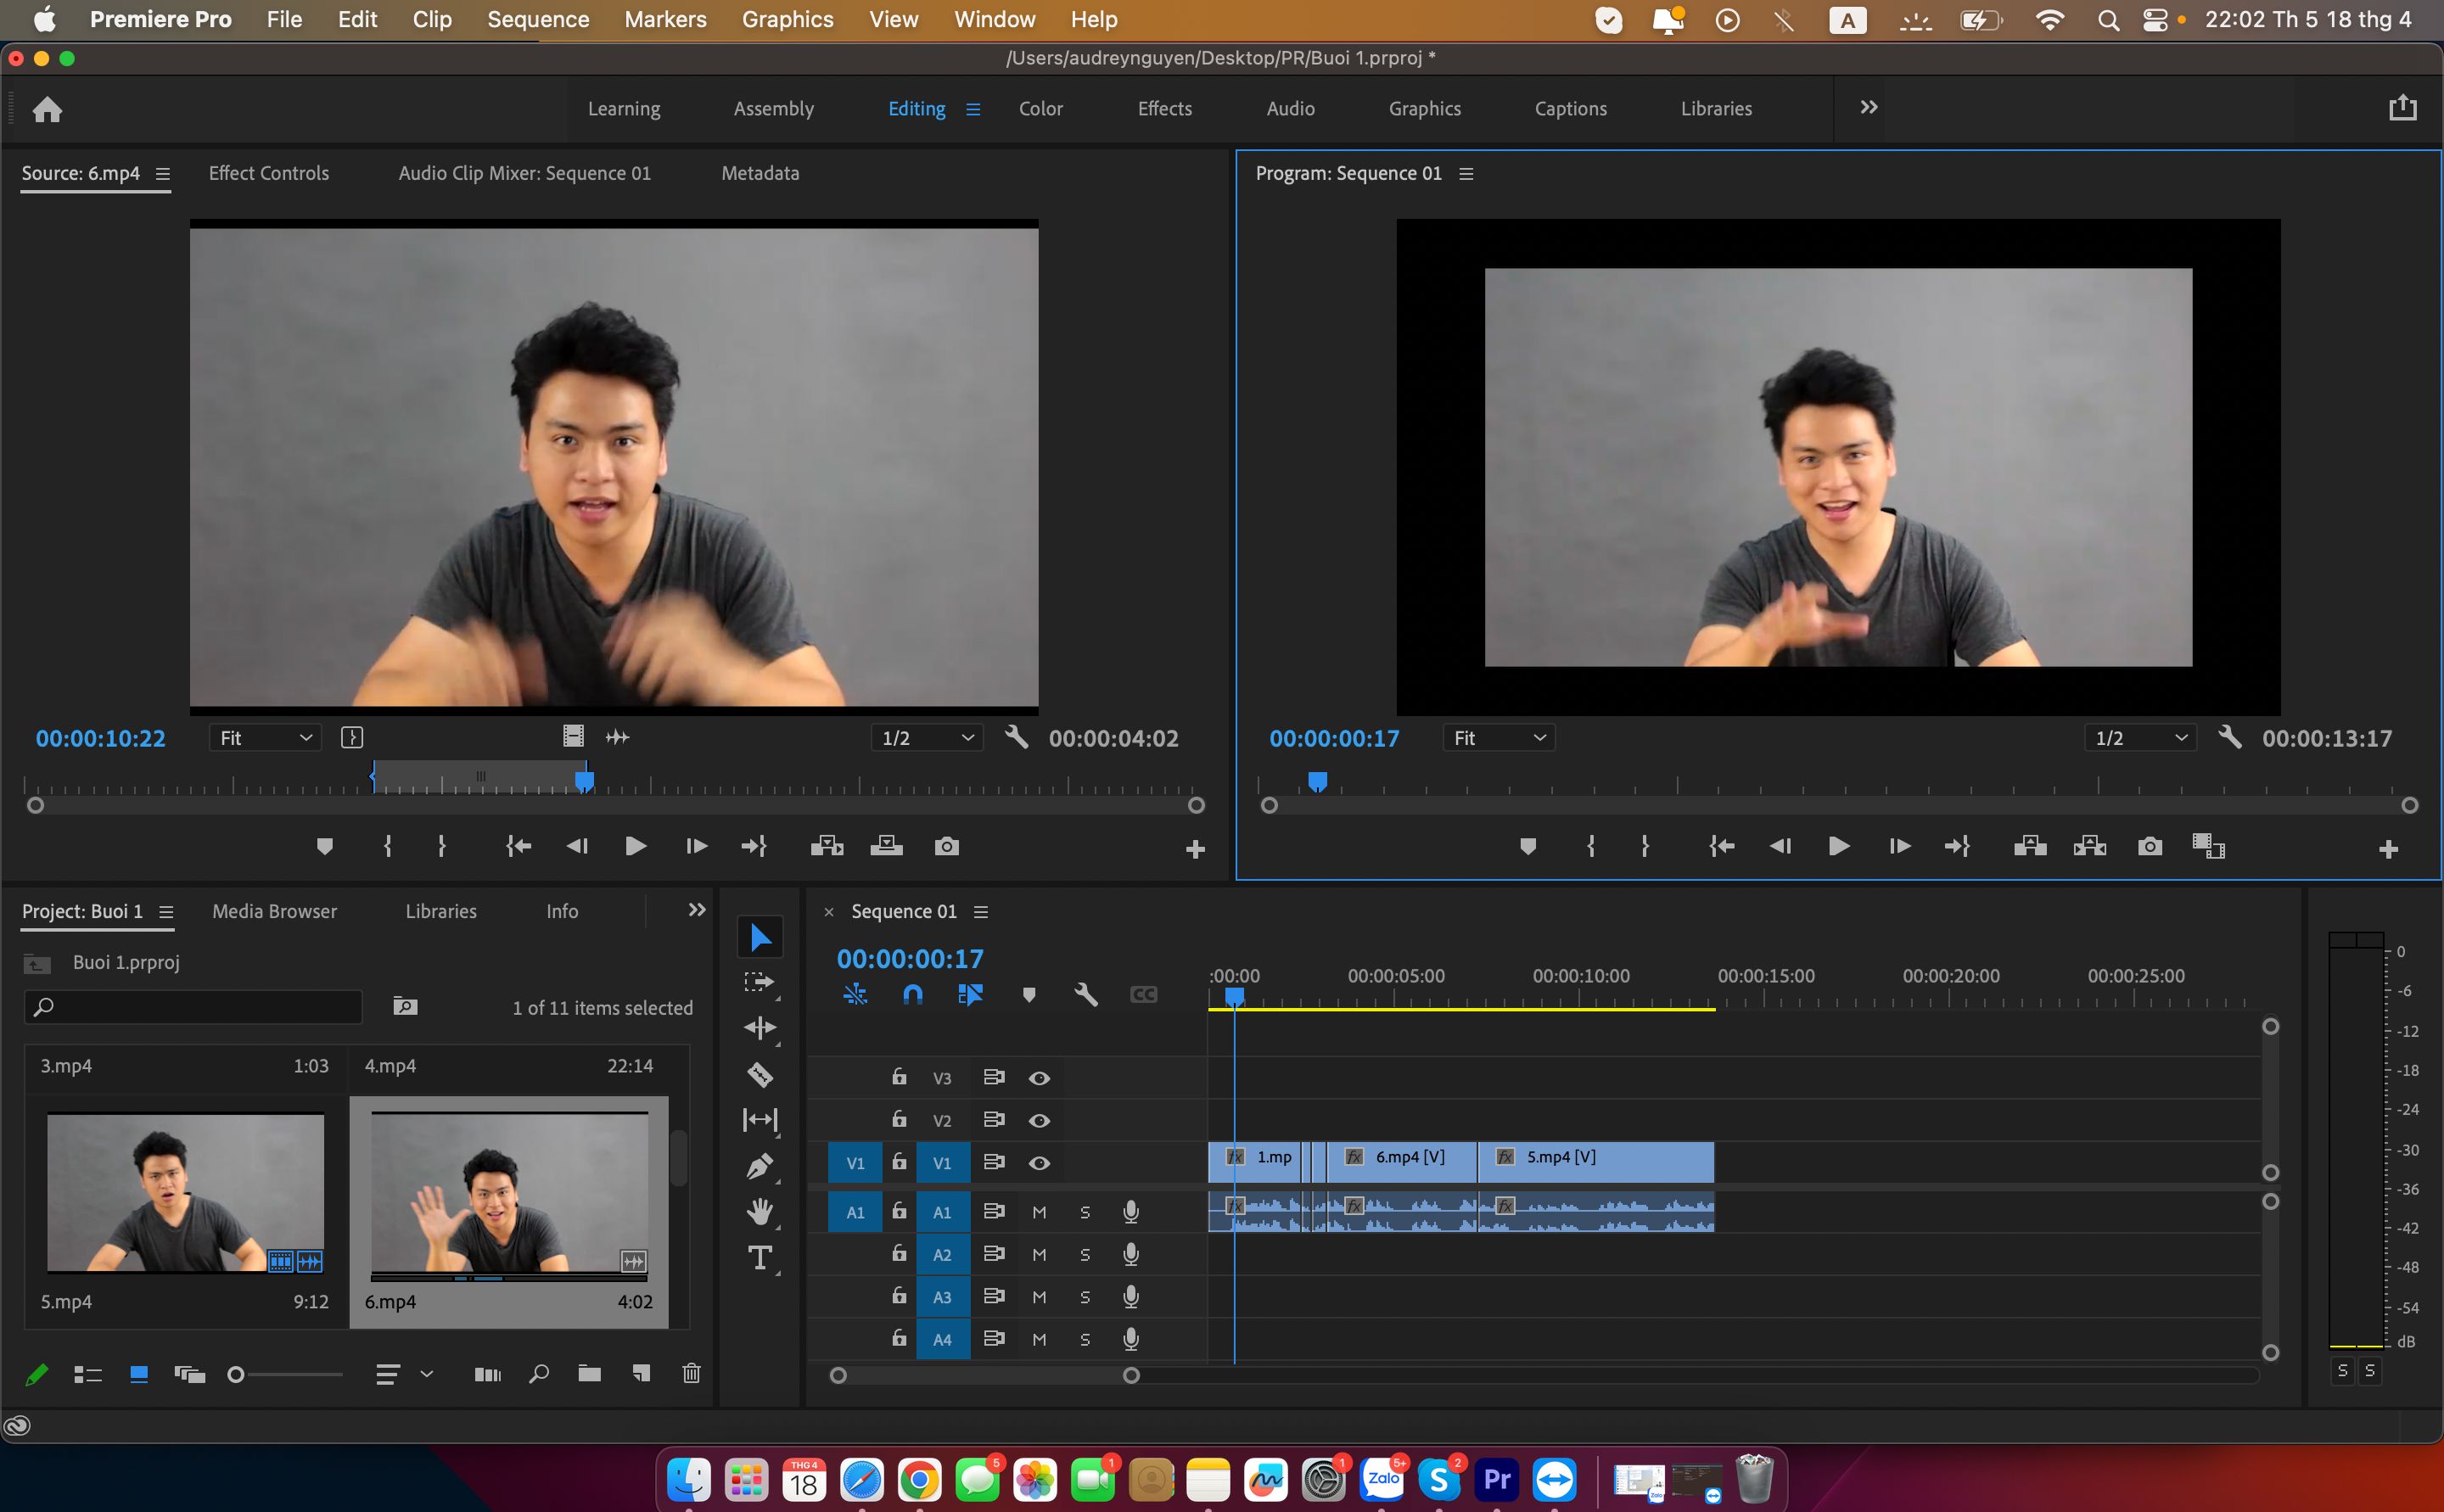Open the Effect Controls tab
The height and width of the screenshot is (1512, 2444).
point(269,173)
